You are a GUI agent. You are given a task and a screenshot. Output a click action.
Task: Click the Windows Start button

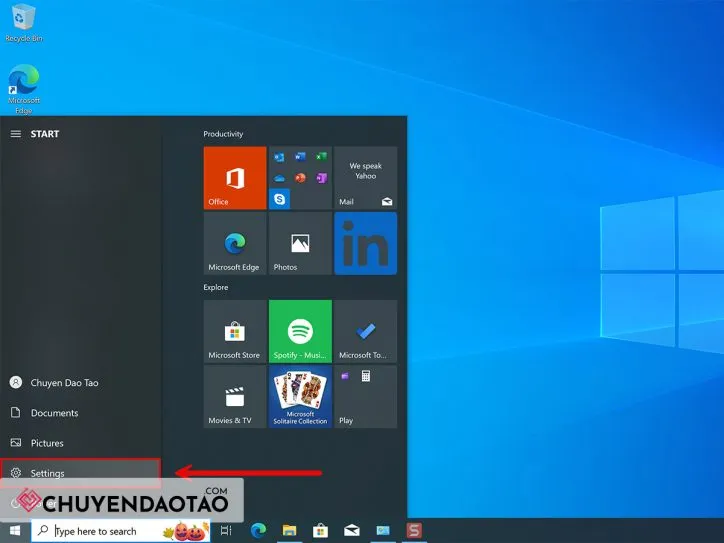coord(15,531)
